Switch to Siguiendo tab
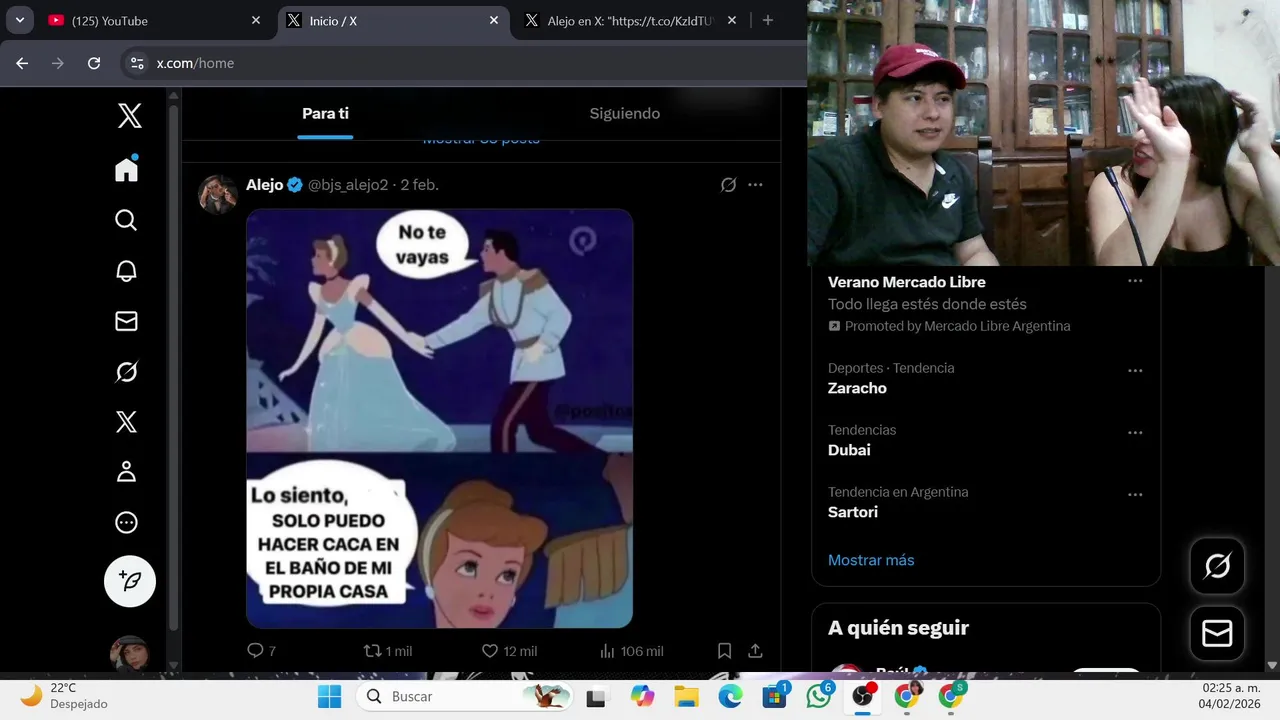This screenshot has width=1280, height=720. click(625, 114)
